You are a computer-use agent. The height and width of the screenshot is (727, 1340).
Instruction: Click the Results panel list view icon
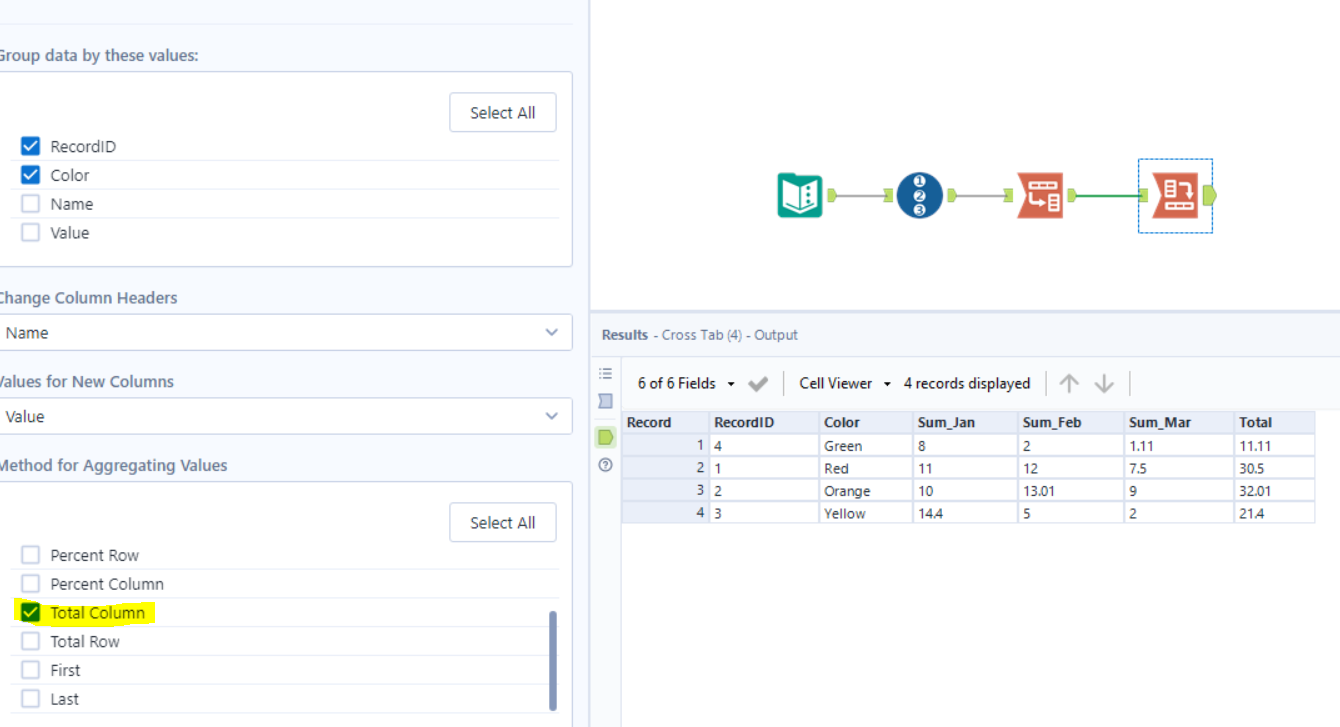coord(605,372)
